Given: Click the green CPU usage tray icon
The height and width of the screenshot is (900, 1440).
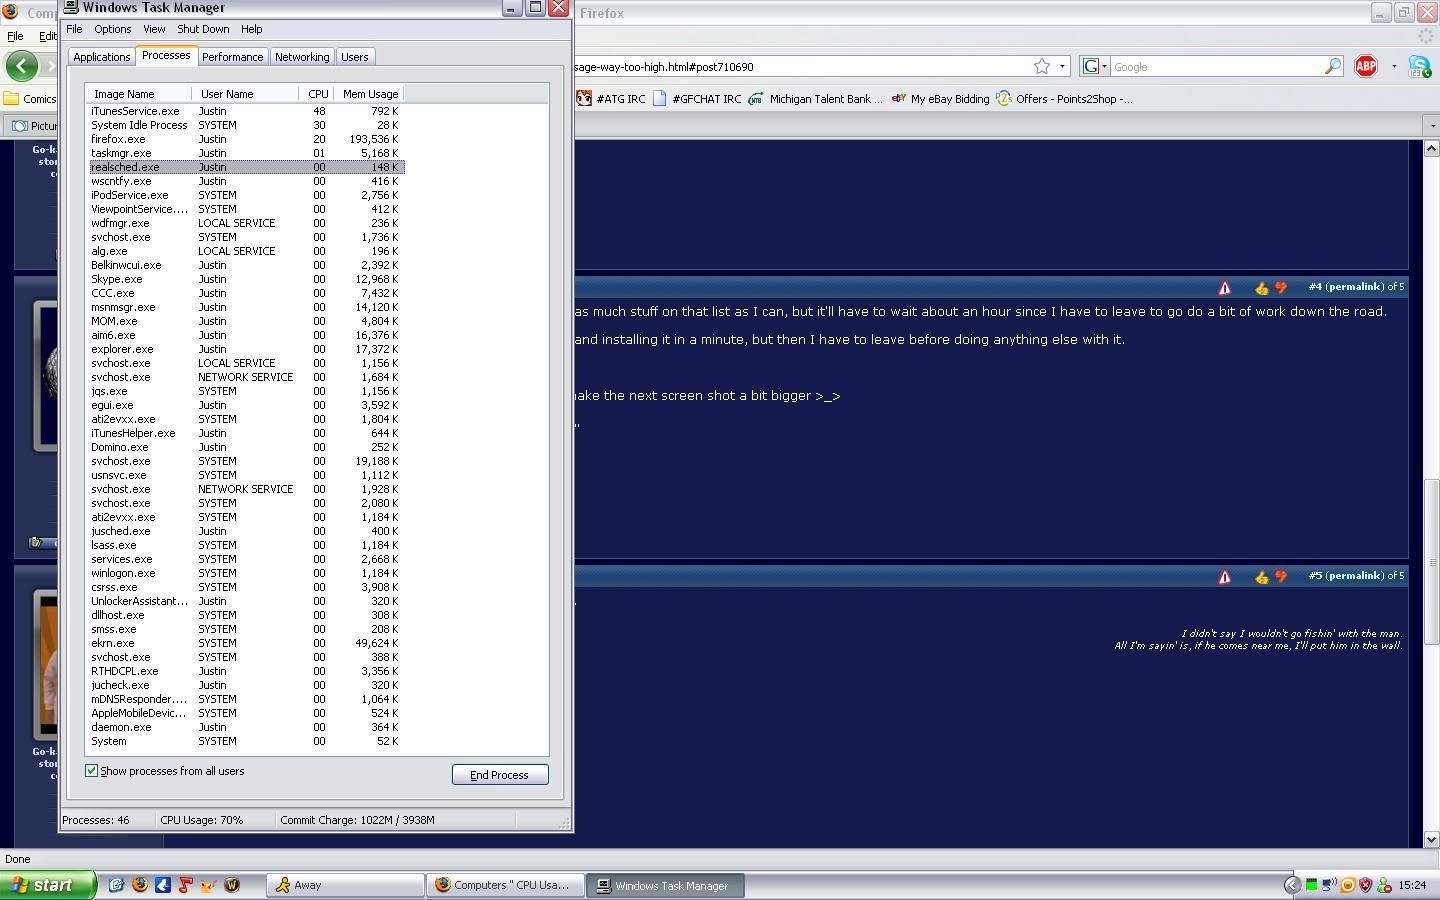Looking at the screenshot, I should point(1311,885).
